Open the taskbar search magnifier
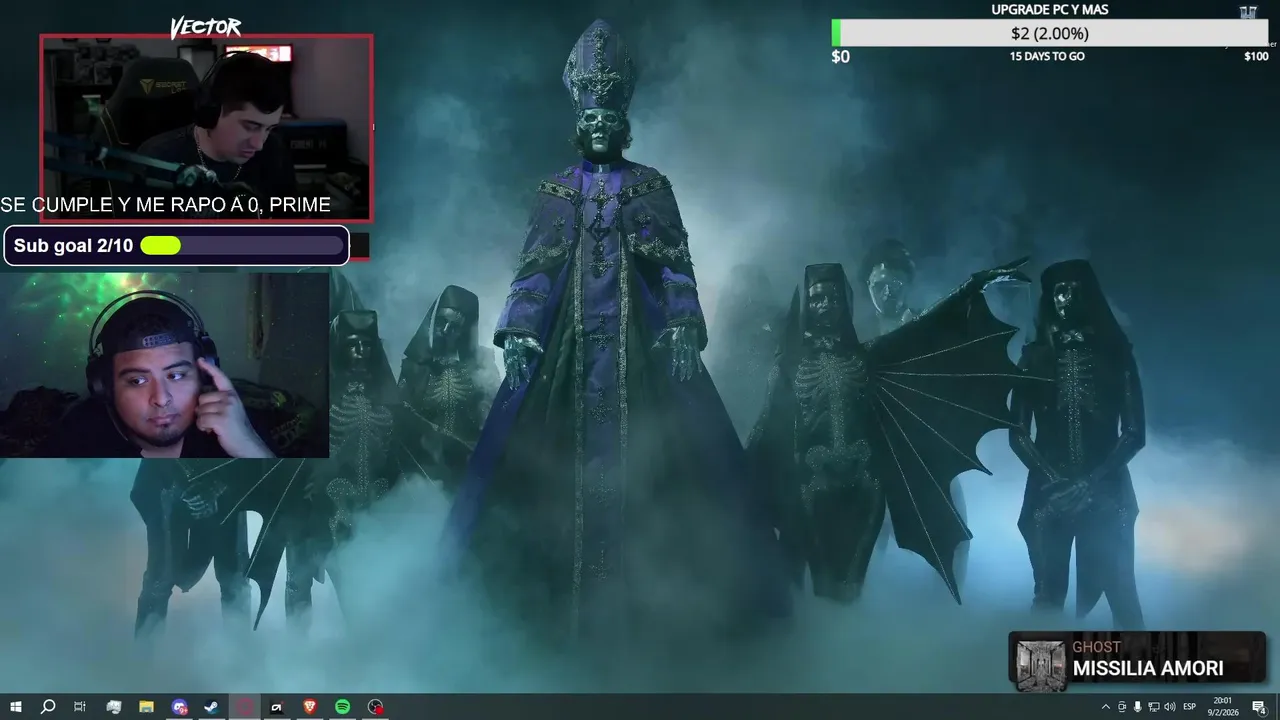 47,707
